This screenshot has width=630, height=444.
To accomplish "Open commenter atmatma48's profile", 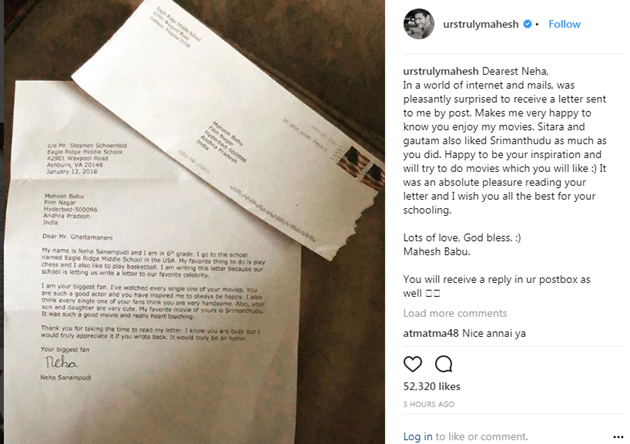I will 432,333.
